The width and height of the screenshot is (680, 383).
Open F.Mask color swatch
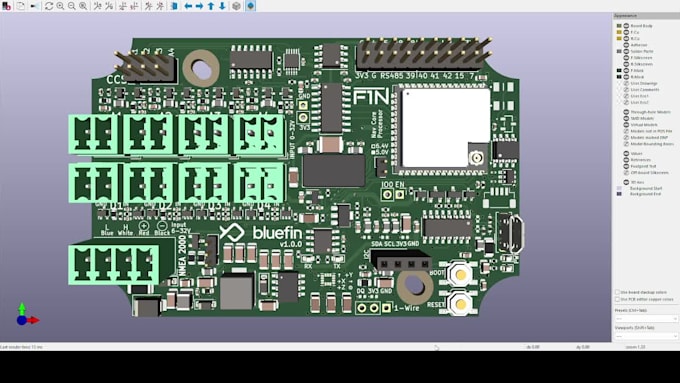[619, 70]
